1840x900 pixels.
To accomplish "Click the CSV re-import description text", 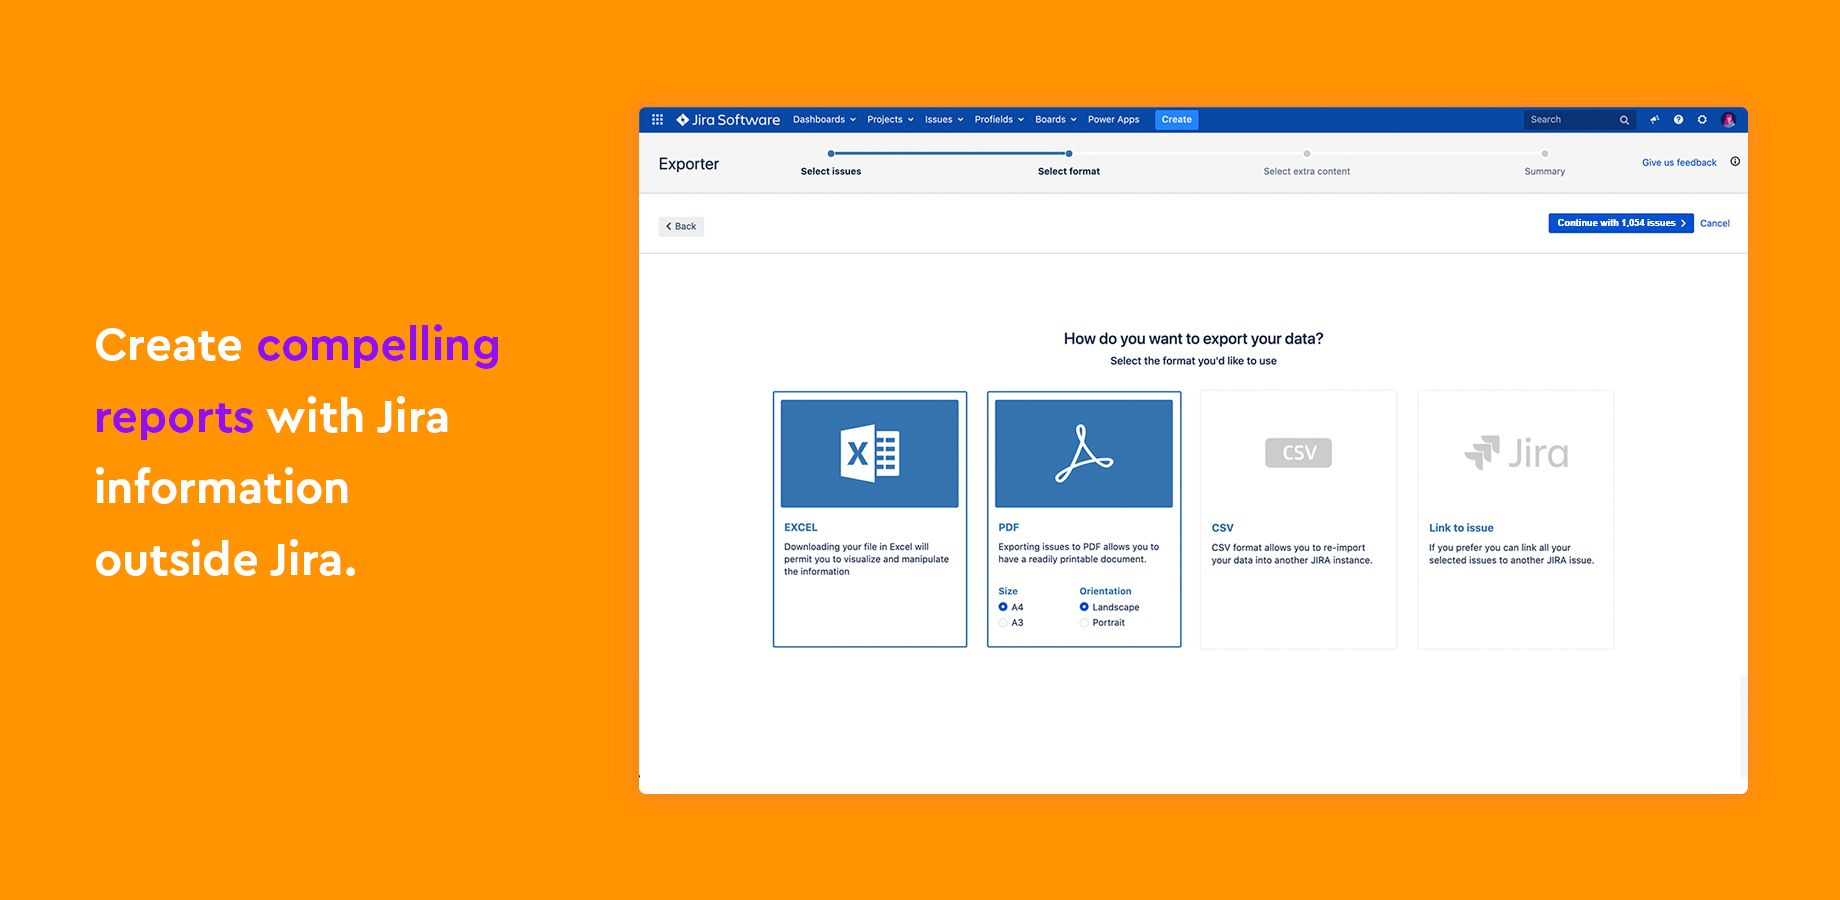I will pyautogui.click(x=1292, y=554).
